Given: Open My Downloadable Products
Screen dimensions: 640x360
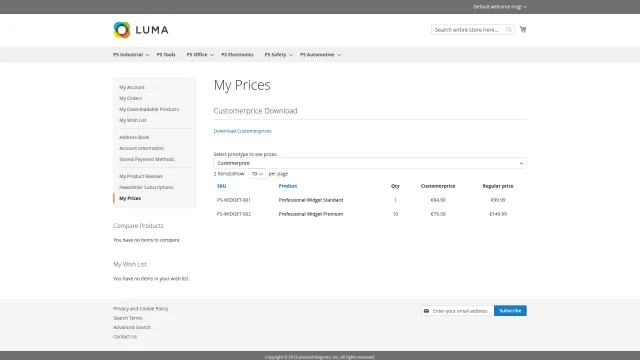Looking at the screenshot, I should pyautogui.click(x=149, y=109).
